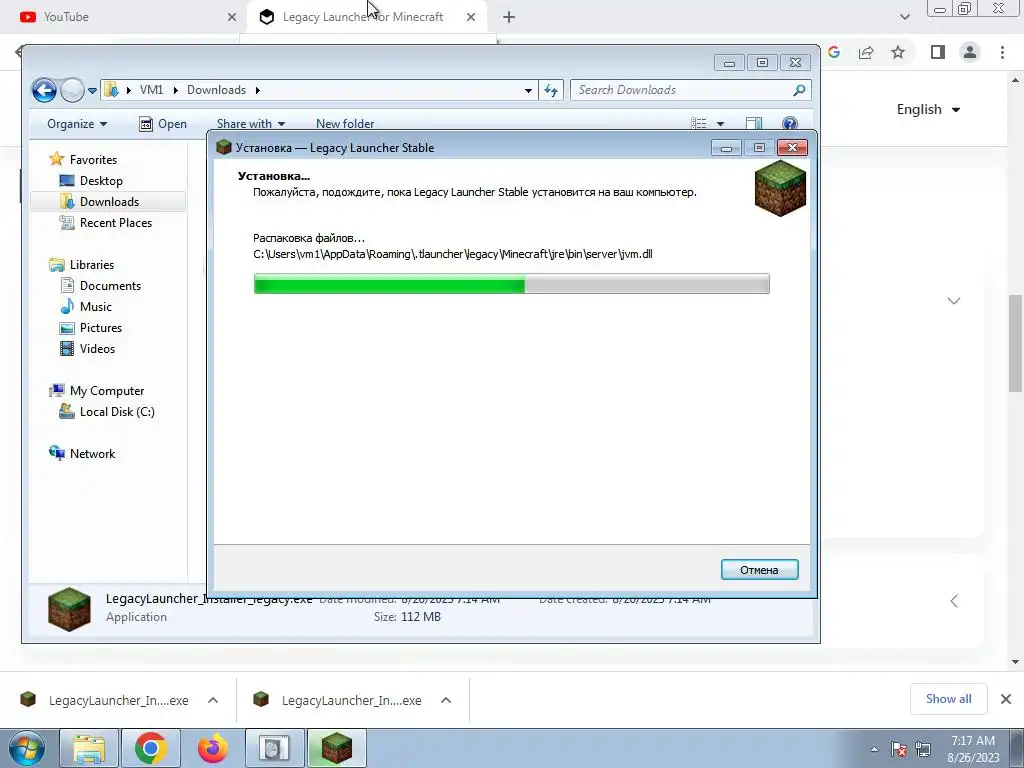This screenshot has width=1024, height=768.
Task: Click Explorer's forward navigation arrow
Action: (x=72, y=90)
